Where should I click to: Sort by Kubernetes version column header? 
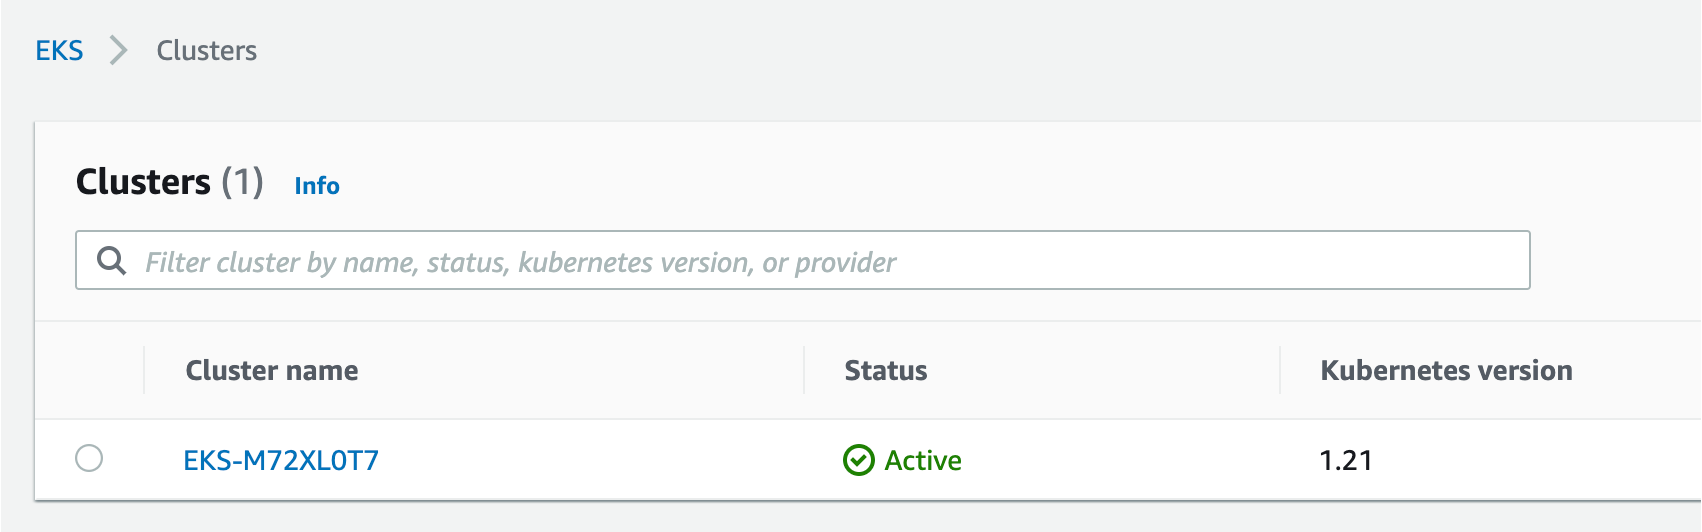tap(1445, 371)
